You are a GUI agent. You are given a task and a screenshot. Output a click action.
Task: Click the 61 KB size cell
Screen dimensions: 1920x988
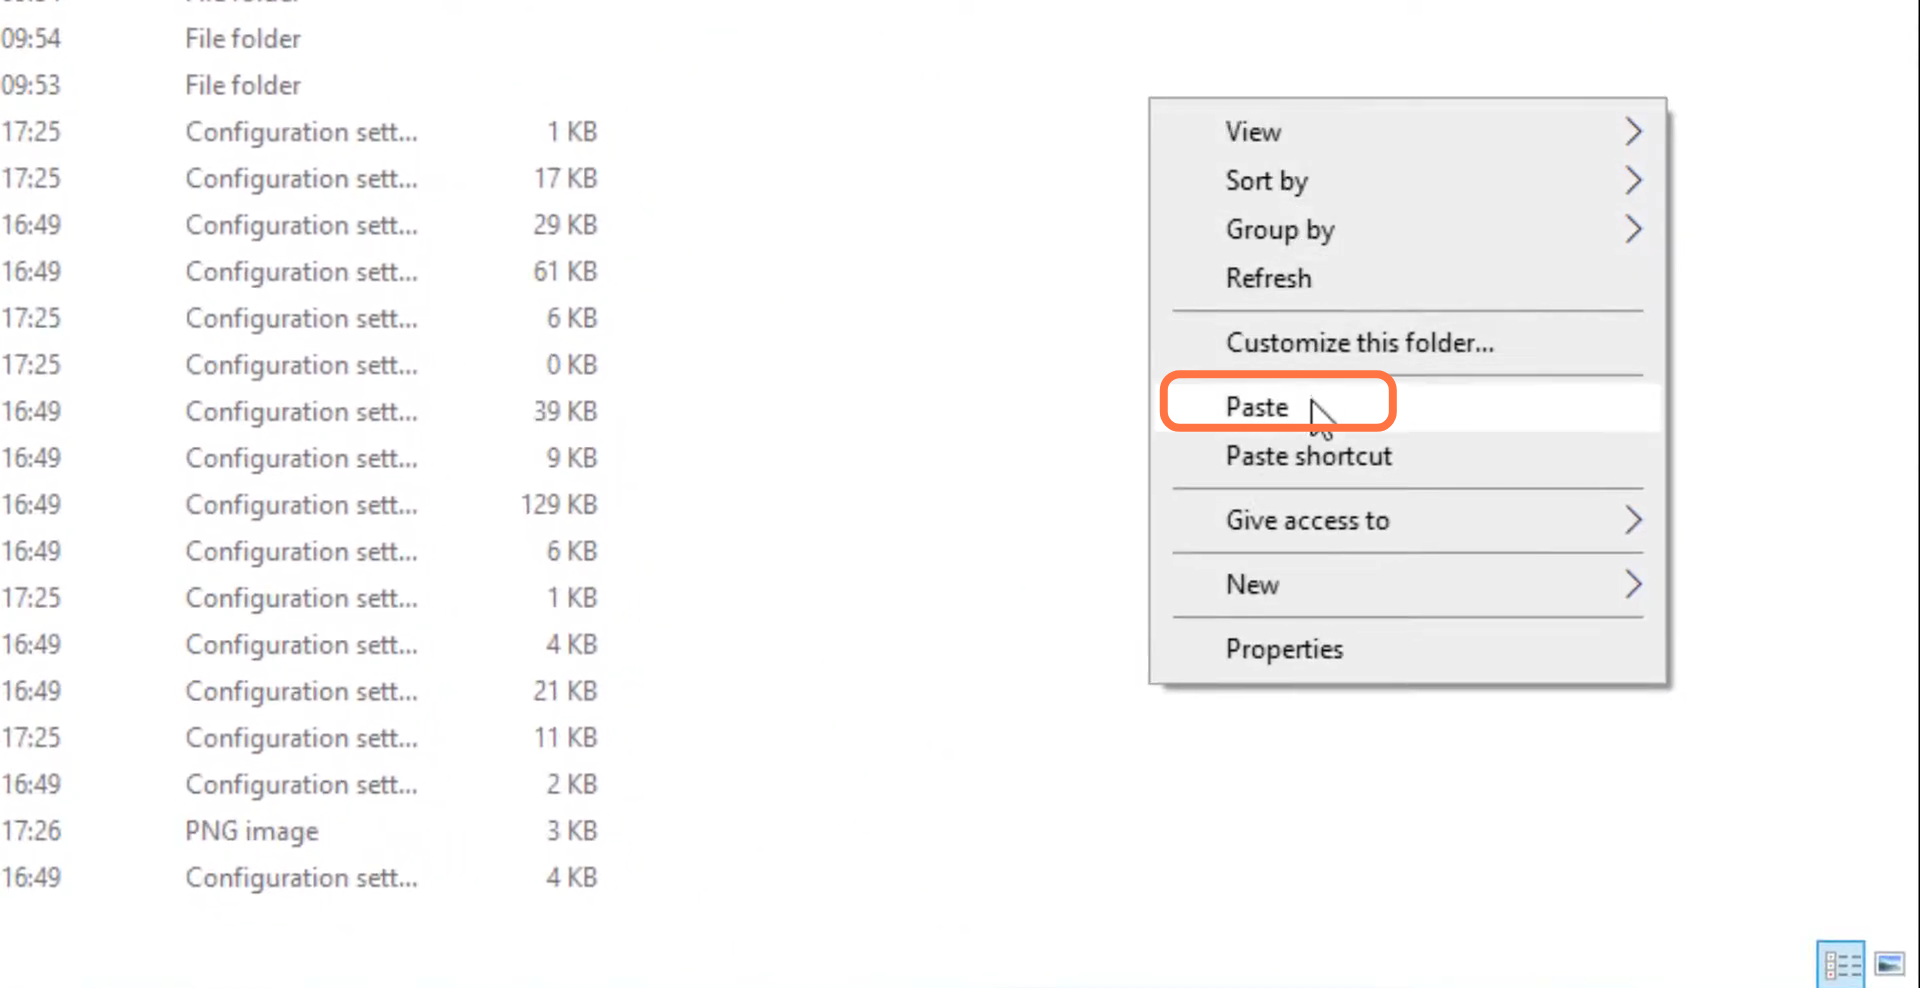tap(564, 271)
